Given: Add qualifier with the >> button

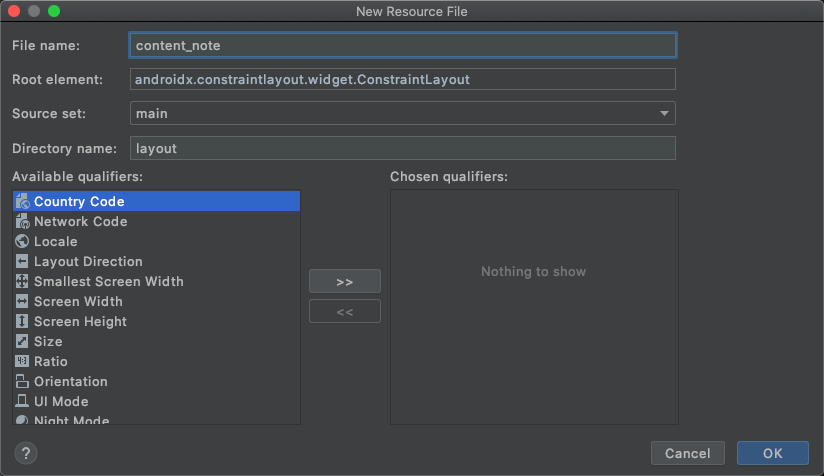Looking at the screenshot, I should pyautogui.click(x=345, y=281).
